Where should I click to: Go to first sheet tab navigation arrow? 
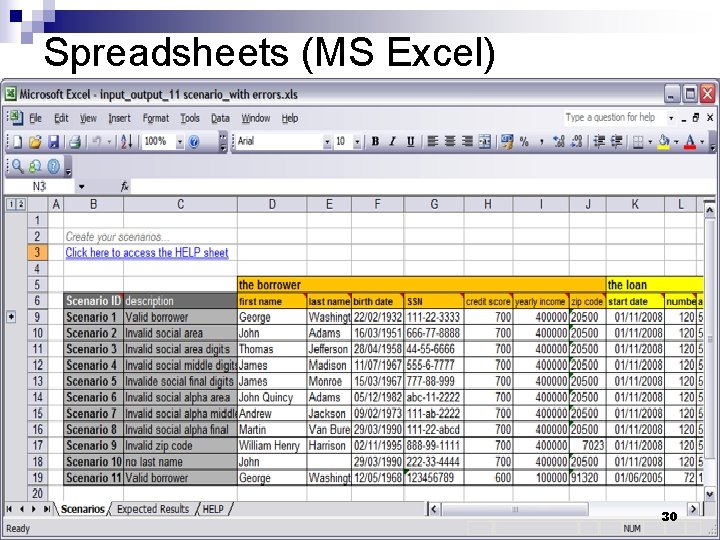[x=9, y=509]
